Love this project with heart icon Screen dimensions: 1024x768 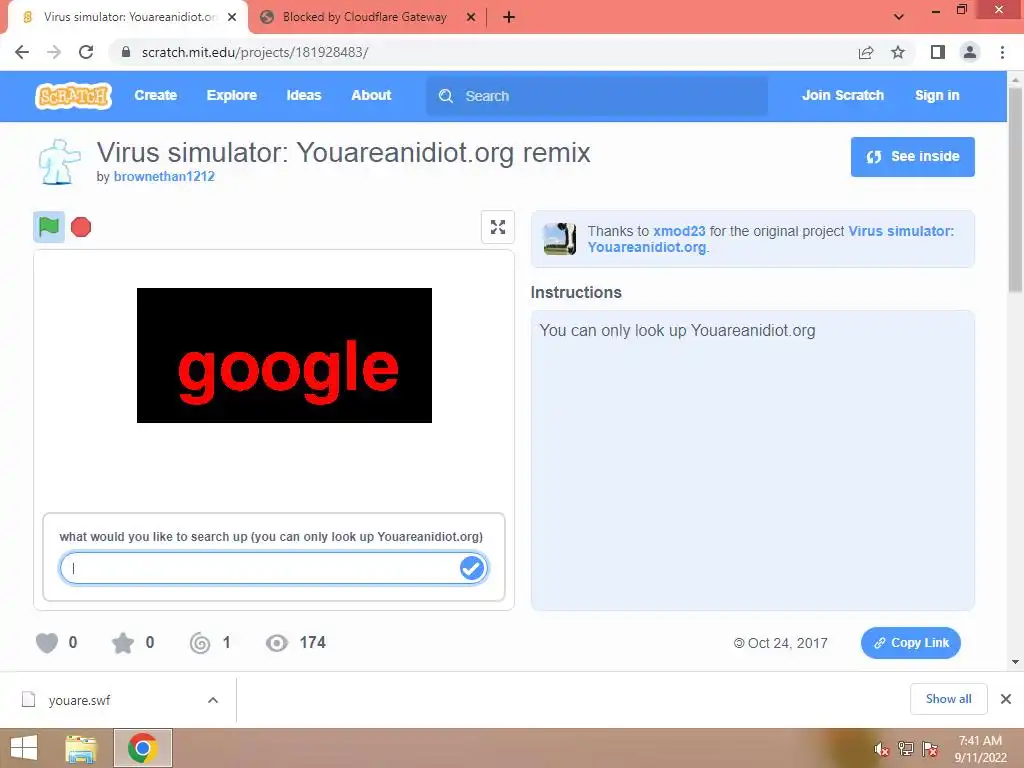pyautogui.click(x=47, y=643)
